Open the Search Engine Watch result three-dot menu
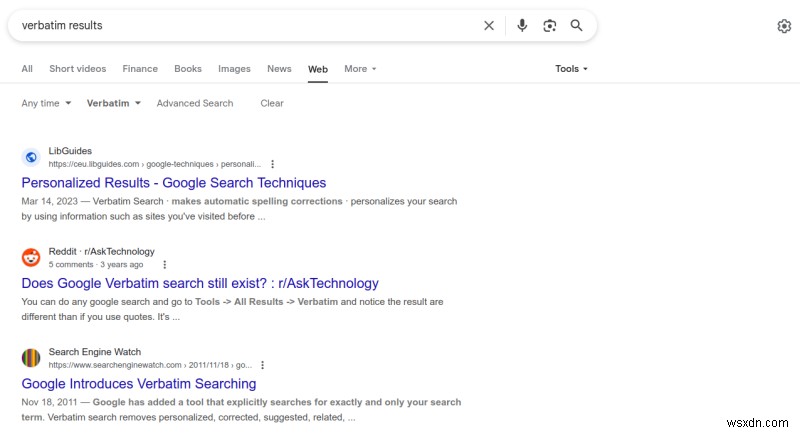Viewport: 800px width, 433px height. click(x=262, y=365)
